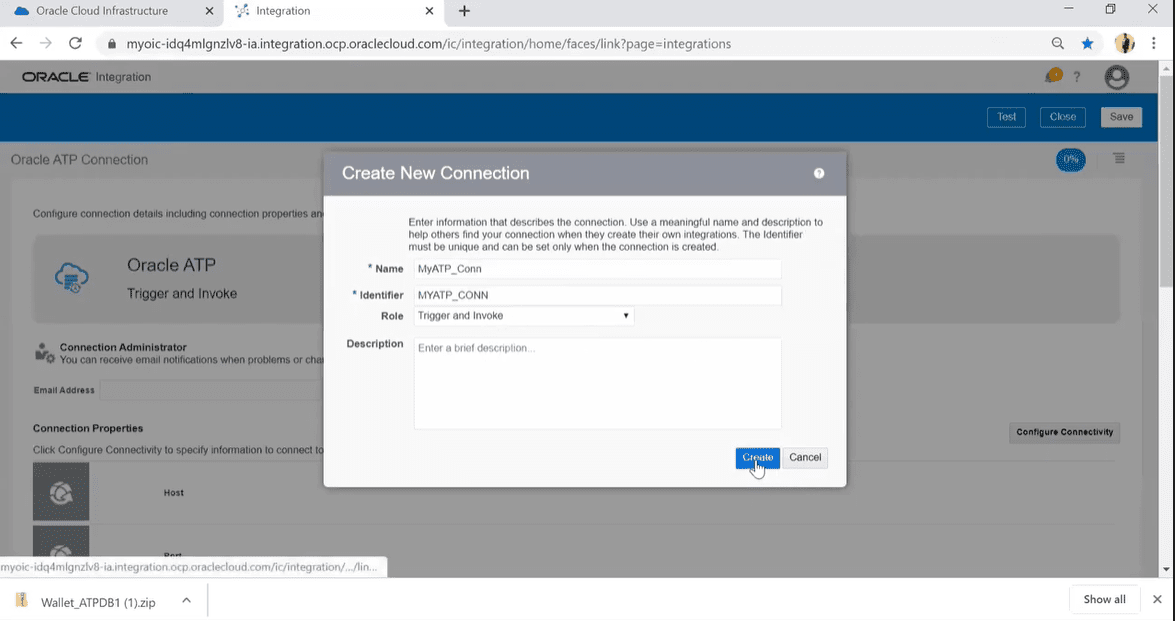Click the Oracle Integration logo
This screenshot has height=621, width=1175.
(86, 77)
